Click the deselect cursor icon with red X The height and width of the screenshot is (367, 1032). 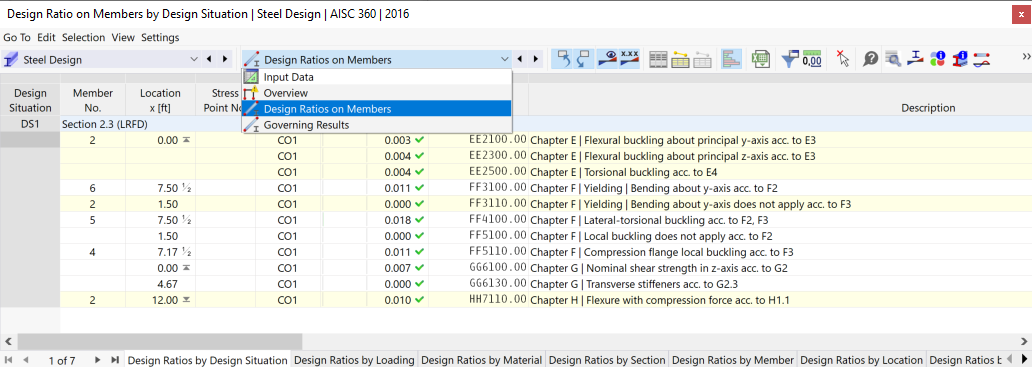842,59
